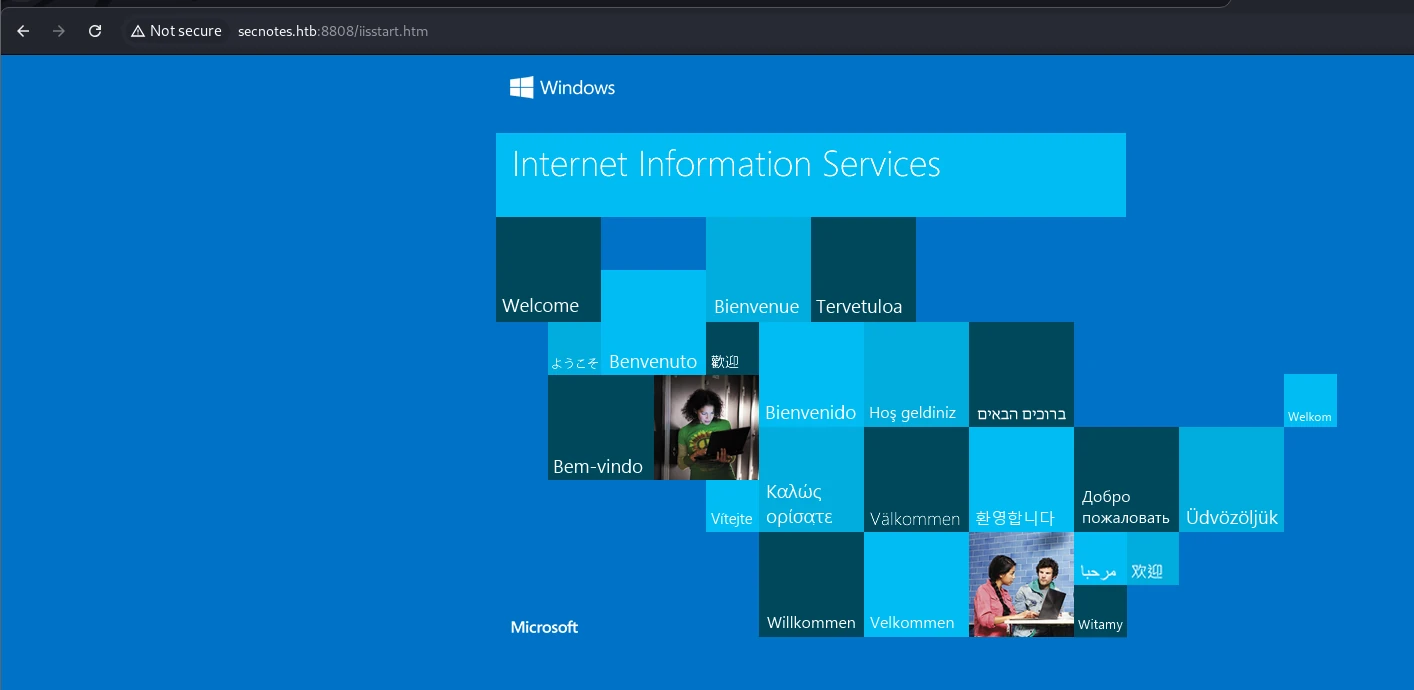Screen dimensions: 1414x690
Task: Click the Üdvözöljük tile
Action: [1231, 479]
